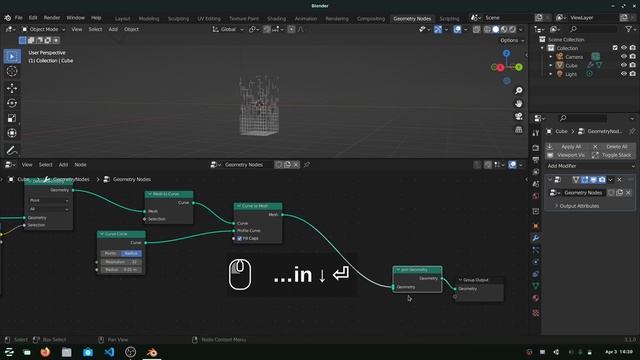Switch to the Geometry Nodes workspace tab

coord(412,18)
